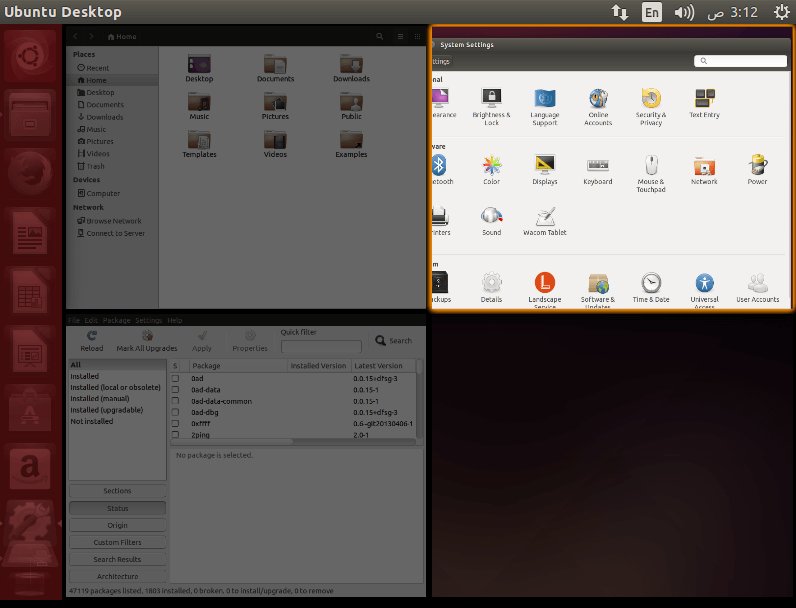This screenshot has height=608, width=796.
Task: Toggle the checkbox for 0ad-data package
Action: [175, 390]
